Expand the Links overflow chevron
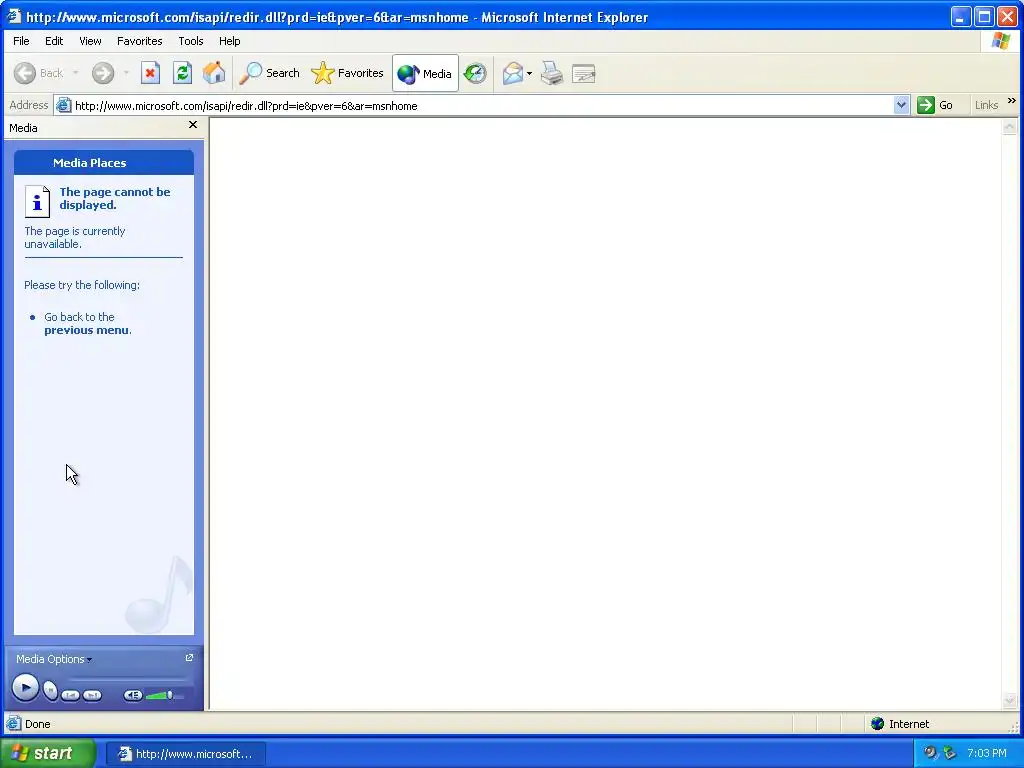The width and height of the screenshot is (1024, 768). point(1012,101)
